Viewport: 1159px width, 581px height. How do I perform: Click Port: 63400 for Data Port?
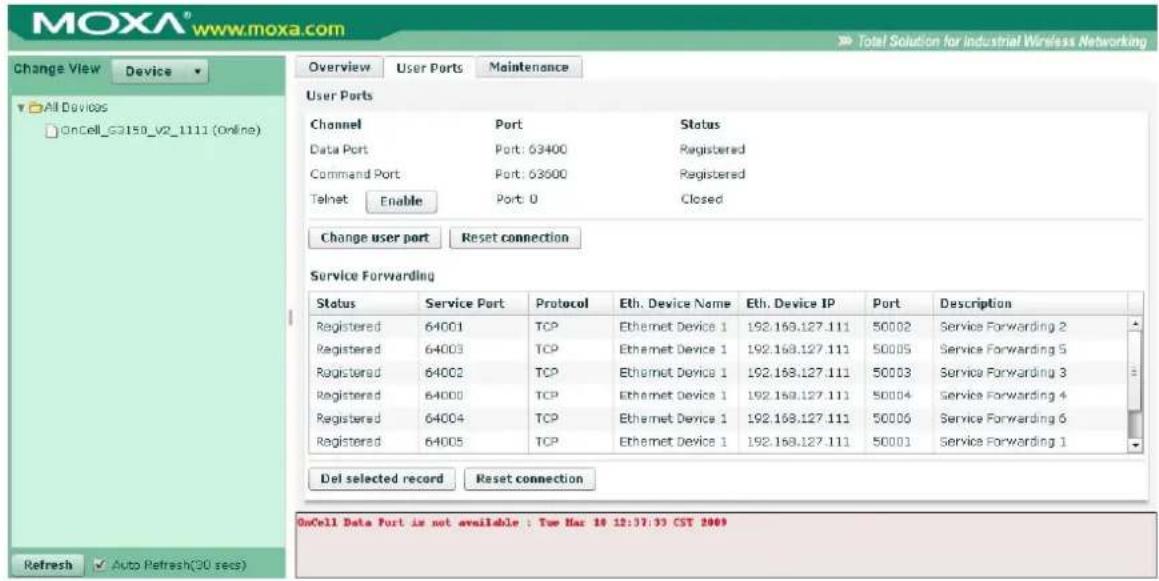[x=531, y=150]
